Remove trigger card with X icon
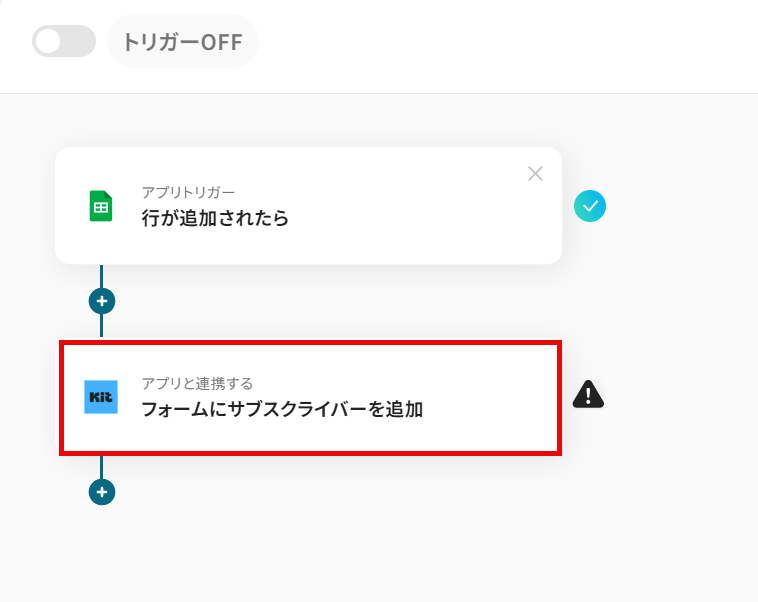 pos(535,174)
